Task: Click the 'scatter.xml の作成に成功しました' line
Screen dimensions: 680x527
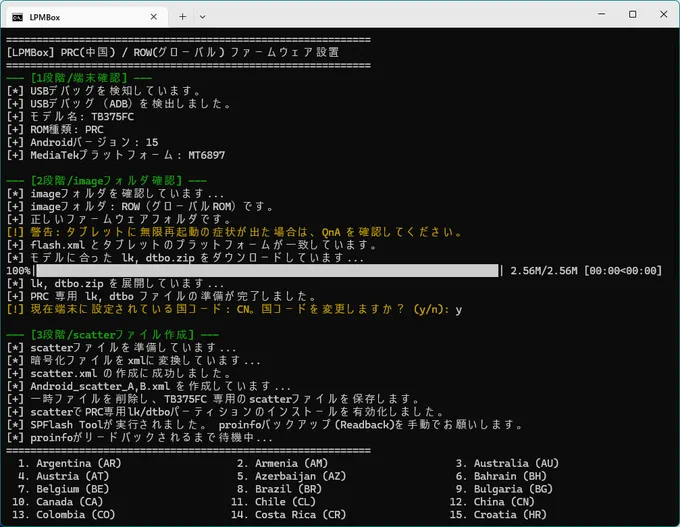Action: [x=119, y=373]
